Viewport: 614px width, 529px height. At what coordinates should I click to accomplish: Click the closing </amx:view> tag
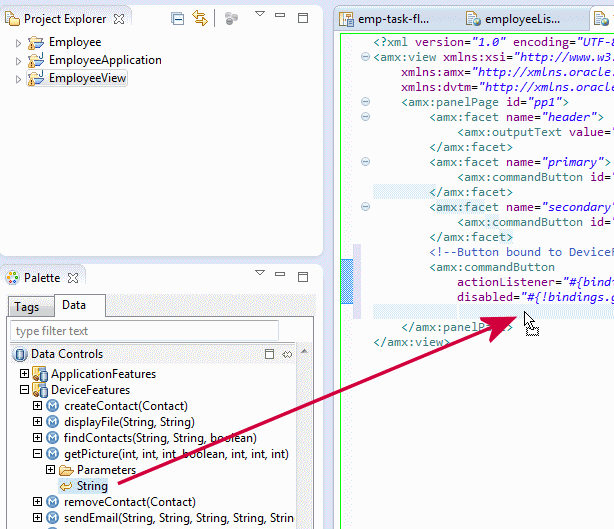[411, 342]
